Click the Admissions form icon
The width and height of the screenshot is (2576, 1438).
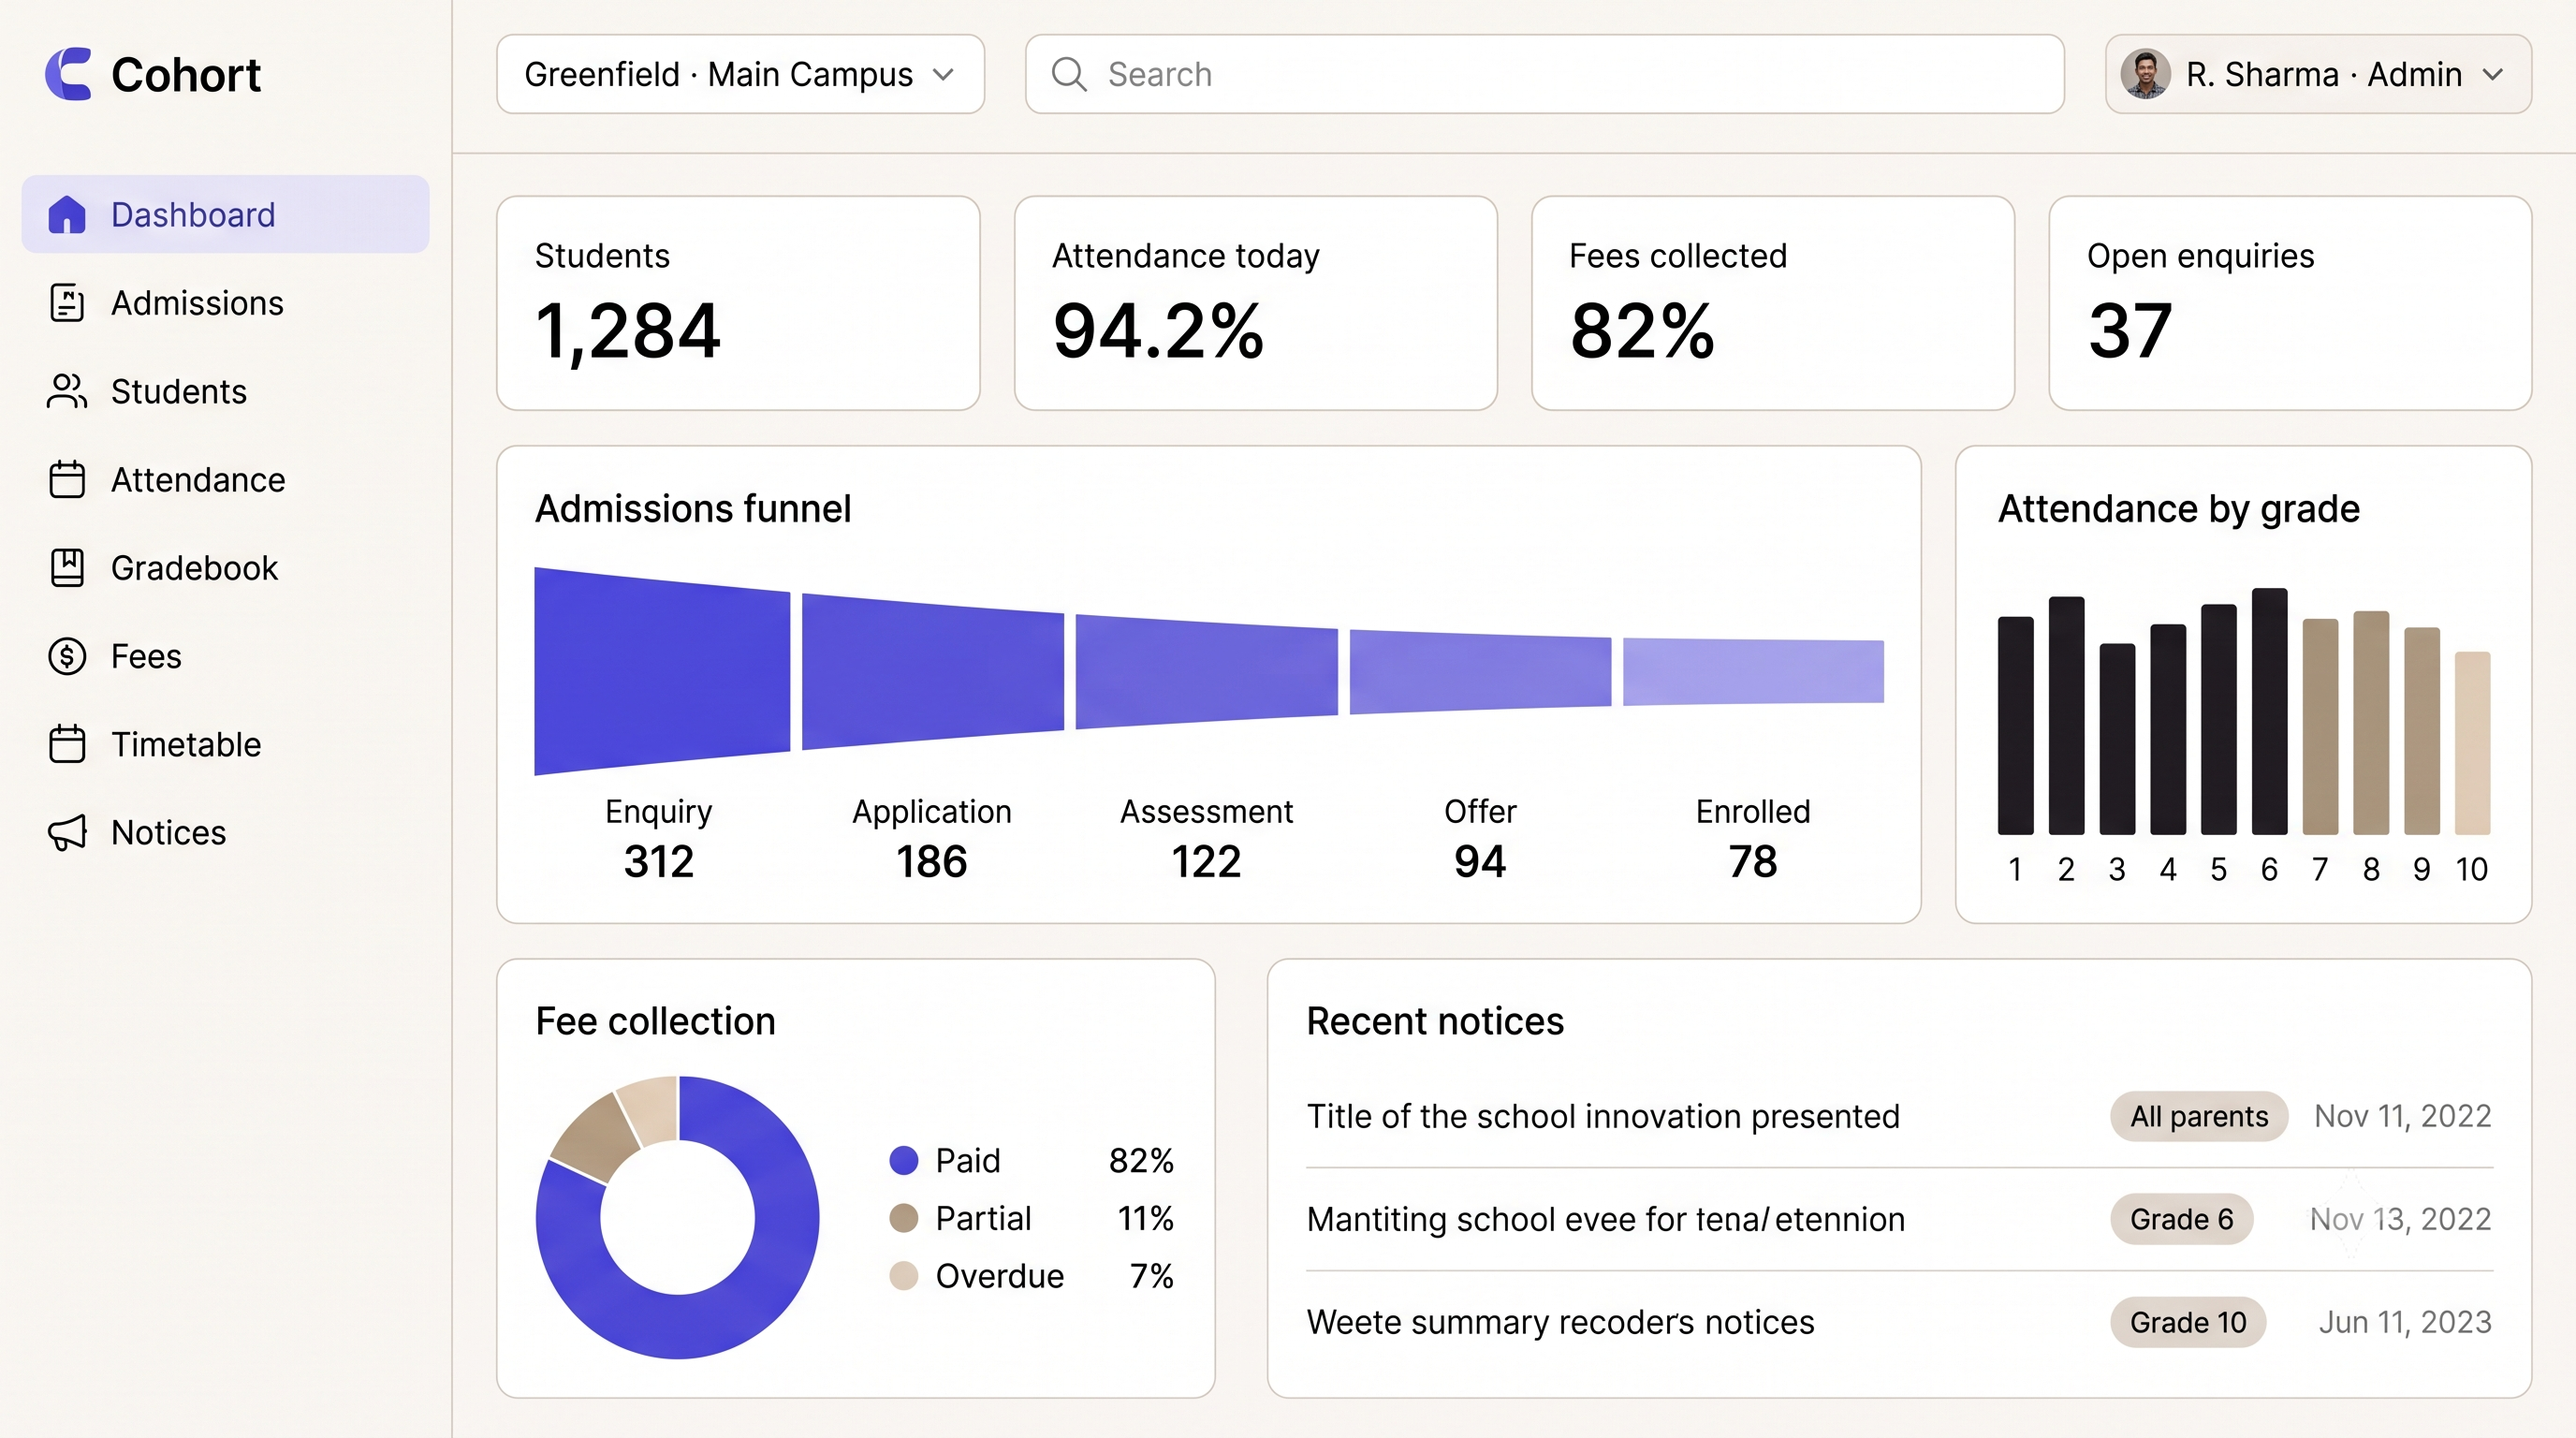[67, 303]
